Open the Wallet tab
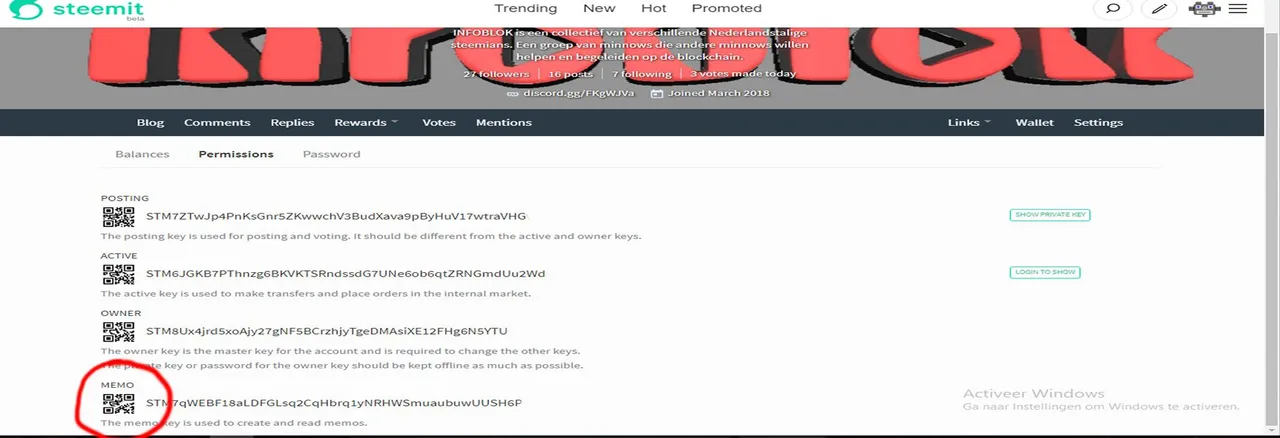The height and width of the screenshot is (438, 1280). pos(1035,123)
